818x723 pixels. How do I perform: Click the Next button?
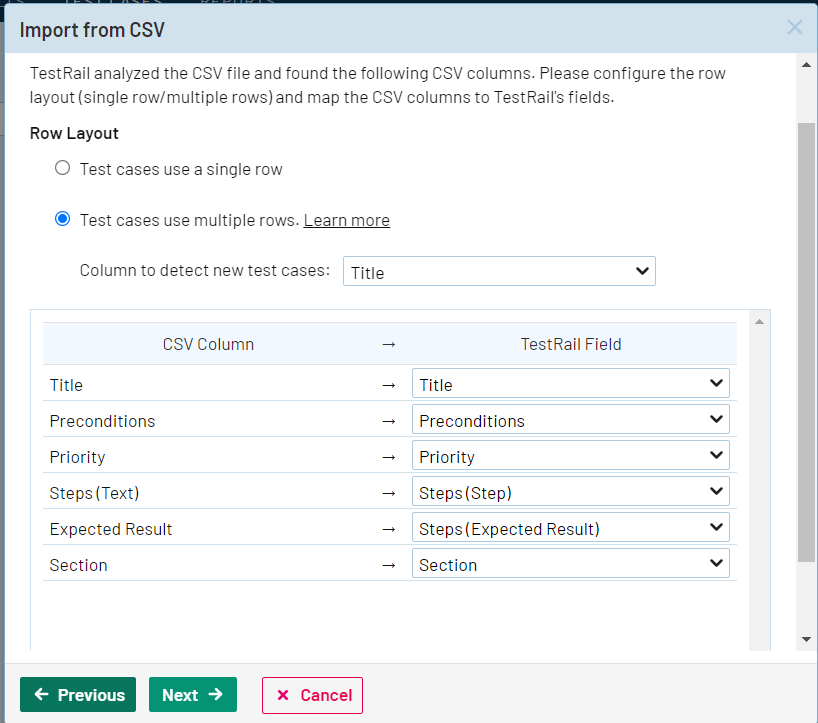(x=192, y=695)
